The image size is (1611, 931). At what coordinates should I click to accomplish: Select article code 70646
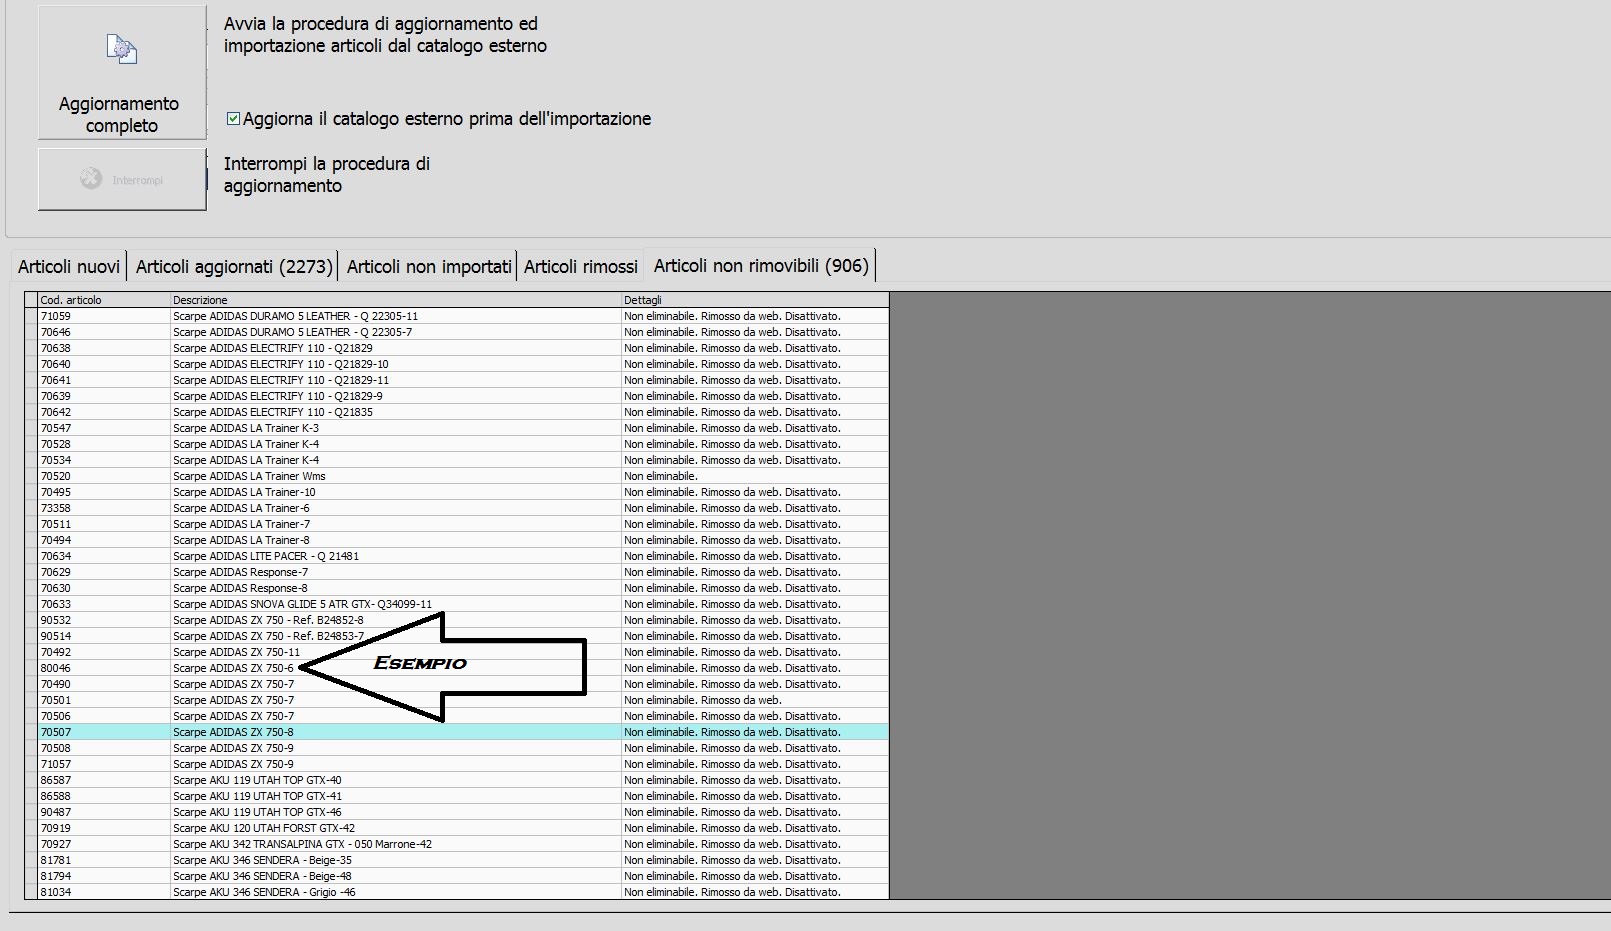click(56, 332)
